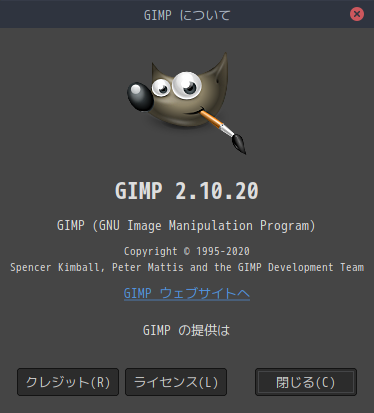Click Wilber's larger eye
Screen dimensions: 374x413
pyautogui.click(x=187, y=85)
